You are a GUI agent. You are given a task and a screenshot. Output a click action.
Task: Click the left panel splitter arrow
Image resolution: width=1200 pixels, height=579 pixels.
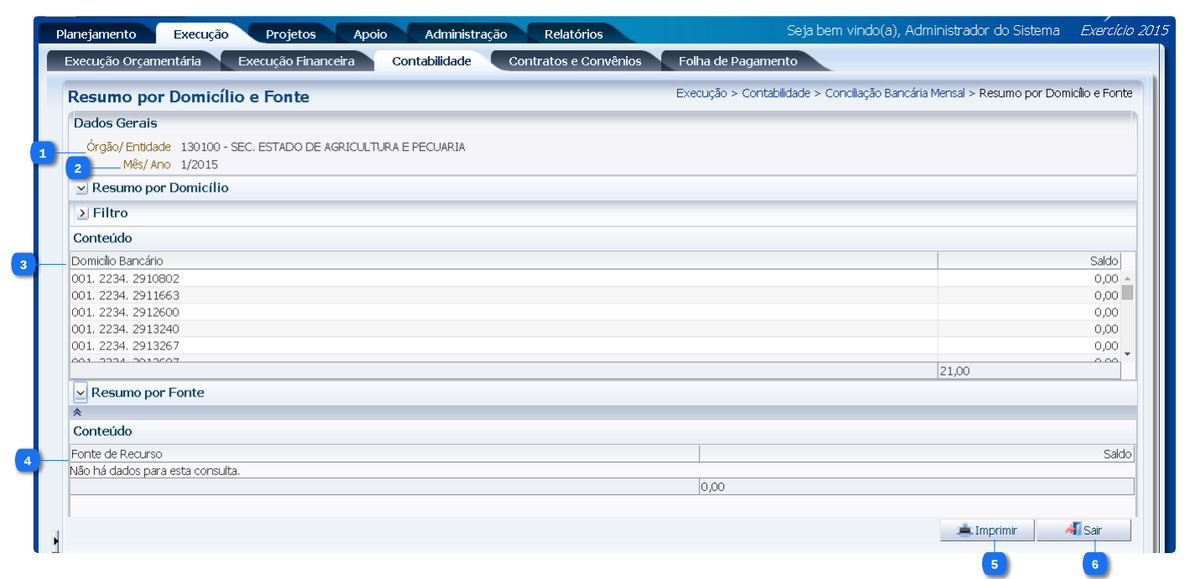56,541
